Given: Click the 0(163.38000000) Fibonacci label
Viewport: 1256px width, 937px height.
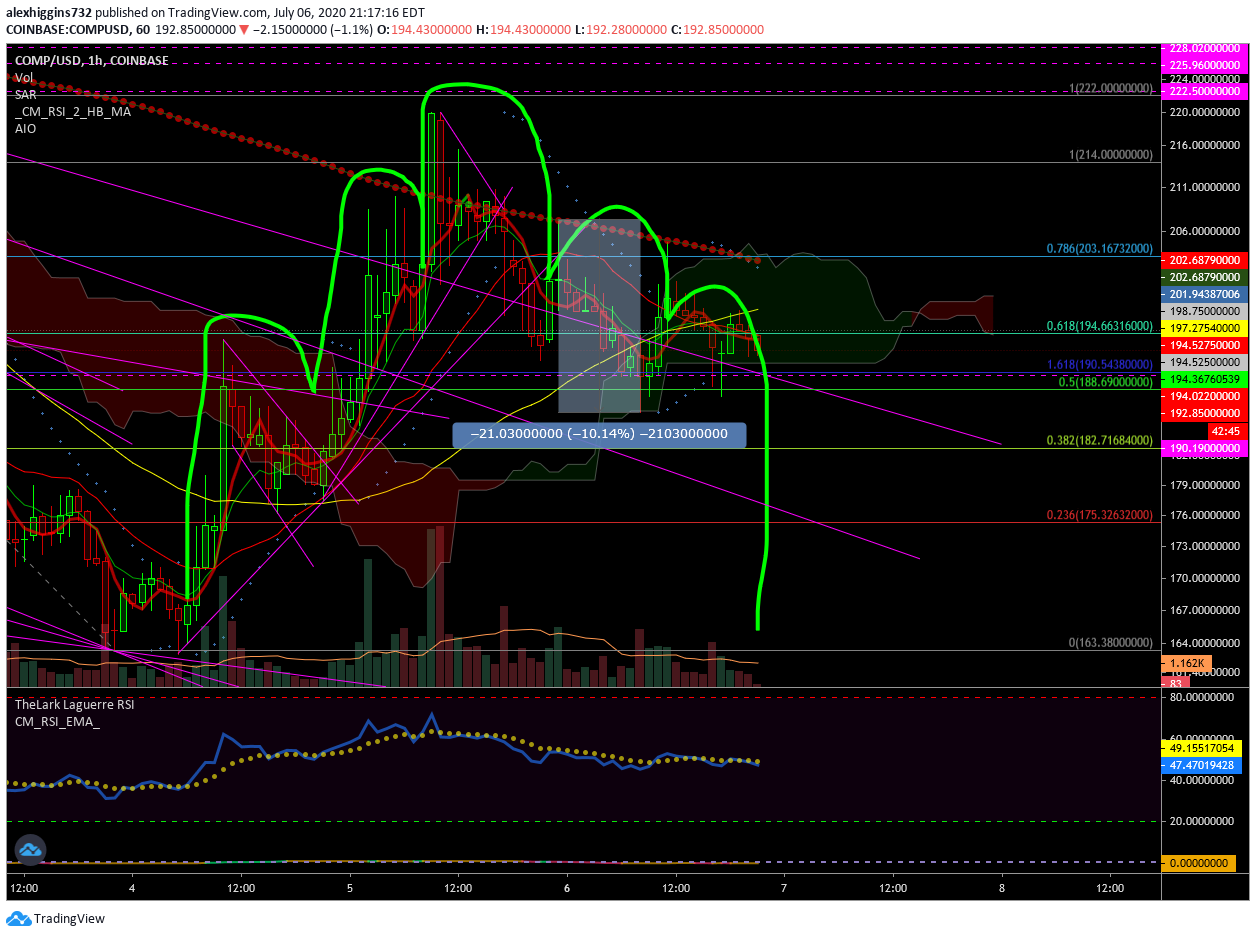Looking at the screenshot, I should point(1110,642).
